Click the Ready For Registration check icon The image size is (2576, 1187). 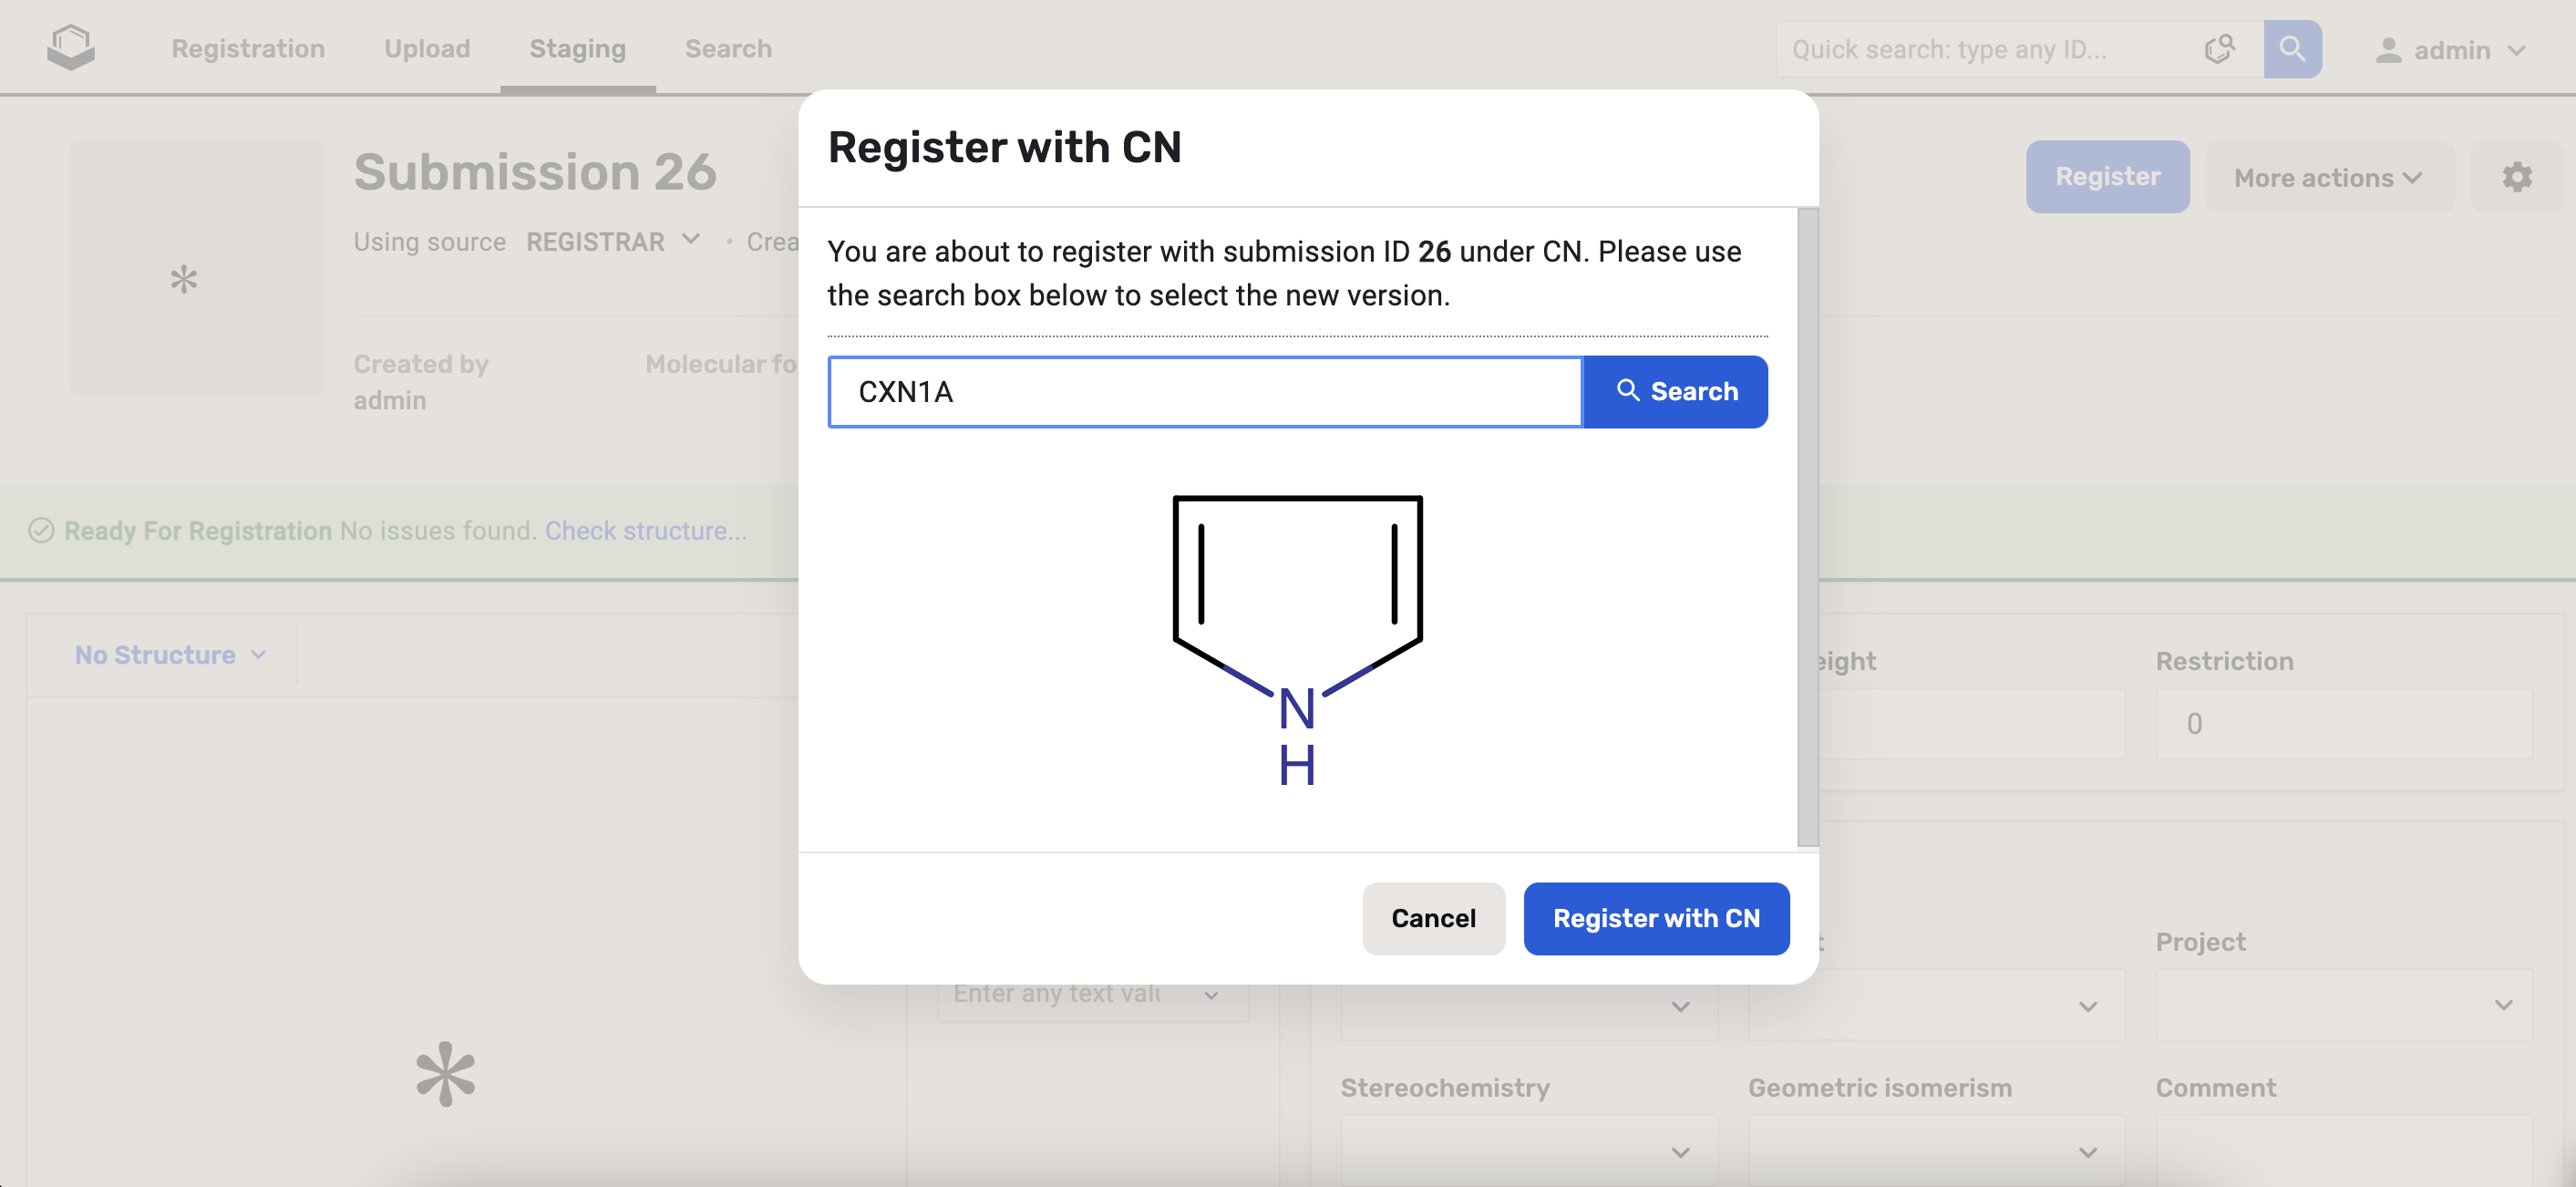pos(41,530)
